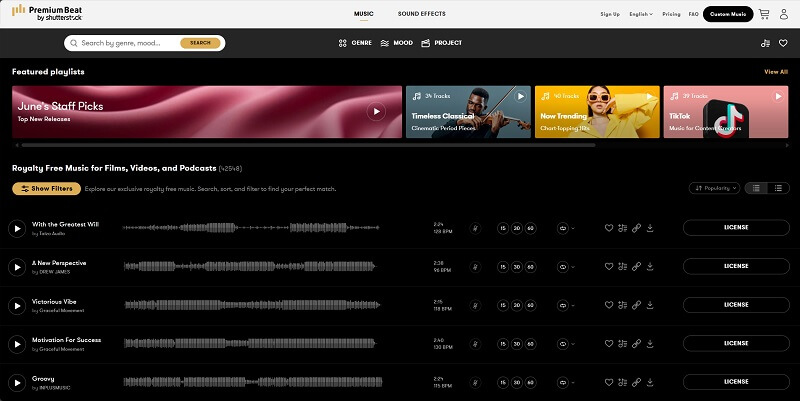This screenshot has width=800, height=401.
Task: Click the Custom Music button
Action: coord(728,14)
